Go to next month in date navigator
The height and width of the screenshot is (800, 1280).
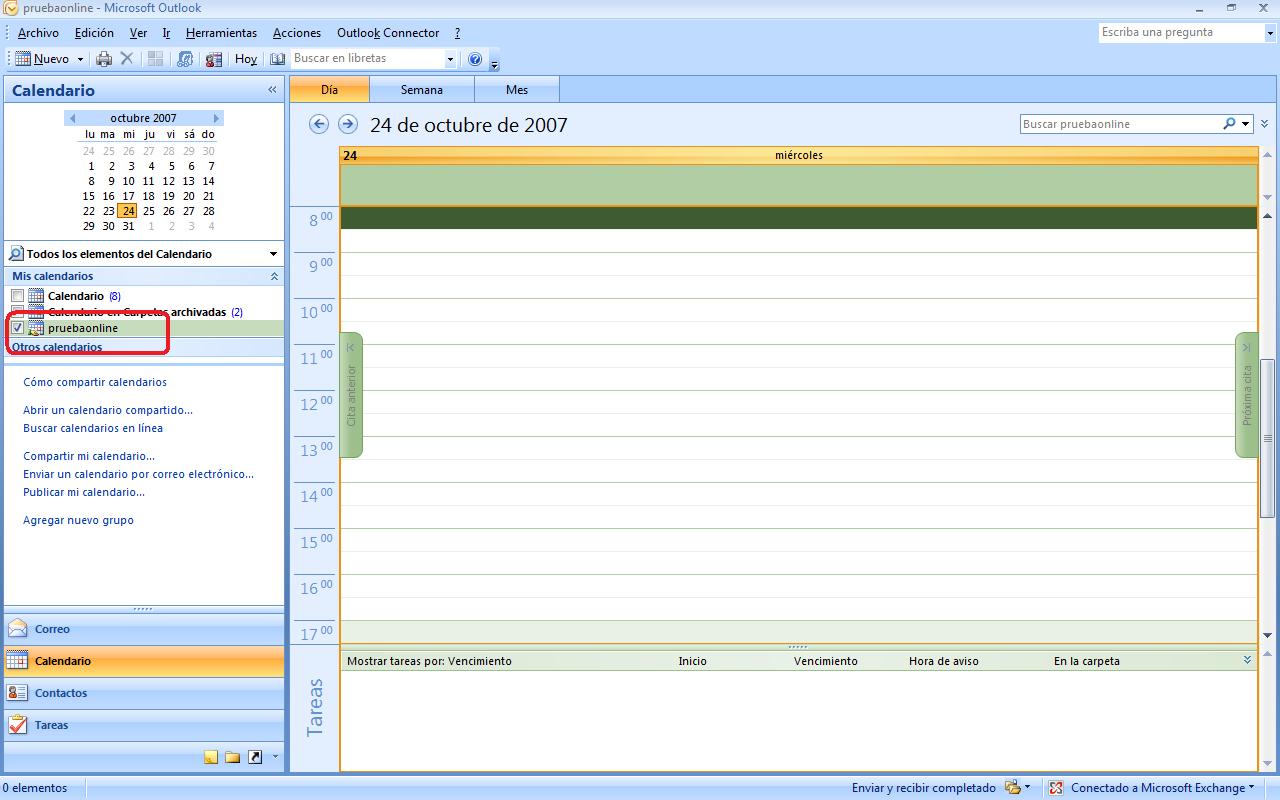pos(216,118)
